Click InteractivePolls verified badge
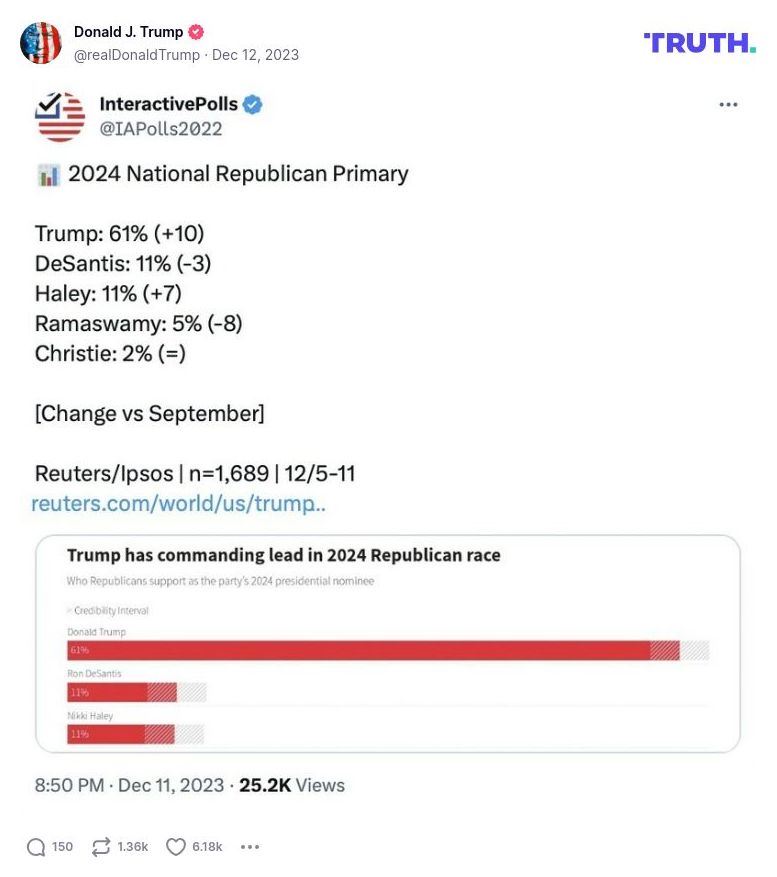 click(252, 103)
